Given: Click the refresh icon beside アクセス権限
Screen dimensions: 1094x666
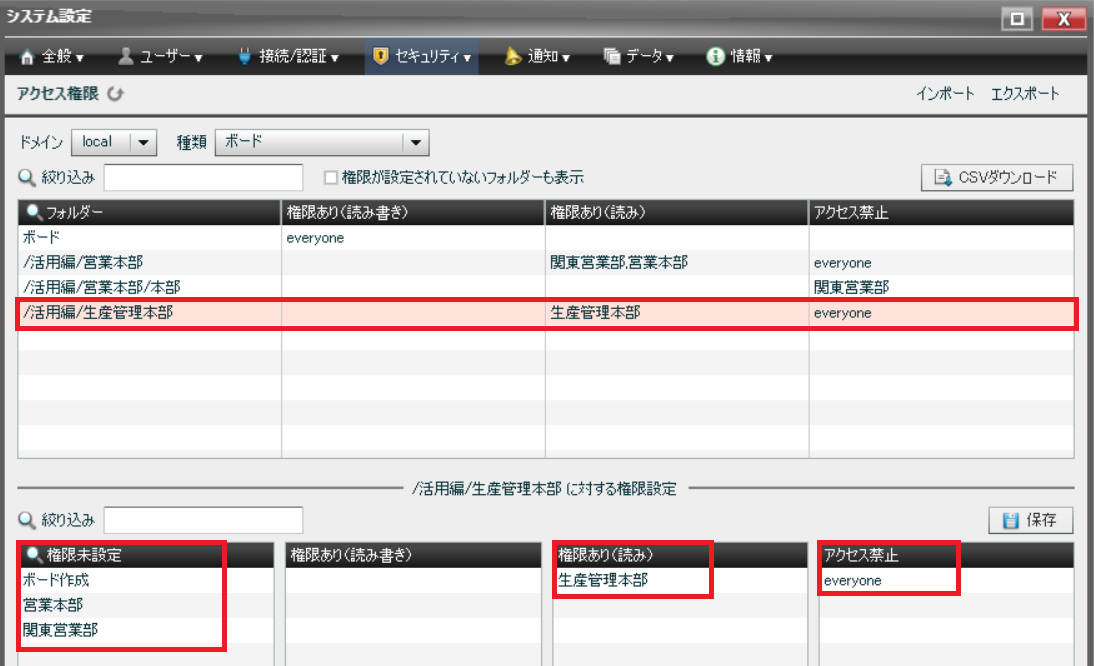Looking at the screenshot, I should click(115, 94).
